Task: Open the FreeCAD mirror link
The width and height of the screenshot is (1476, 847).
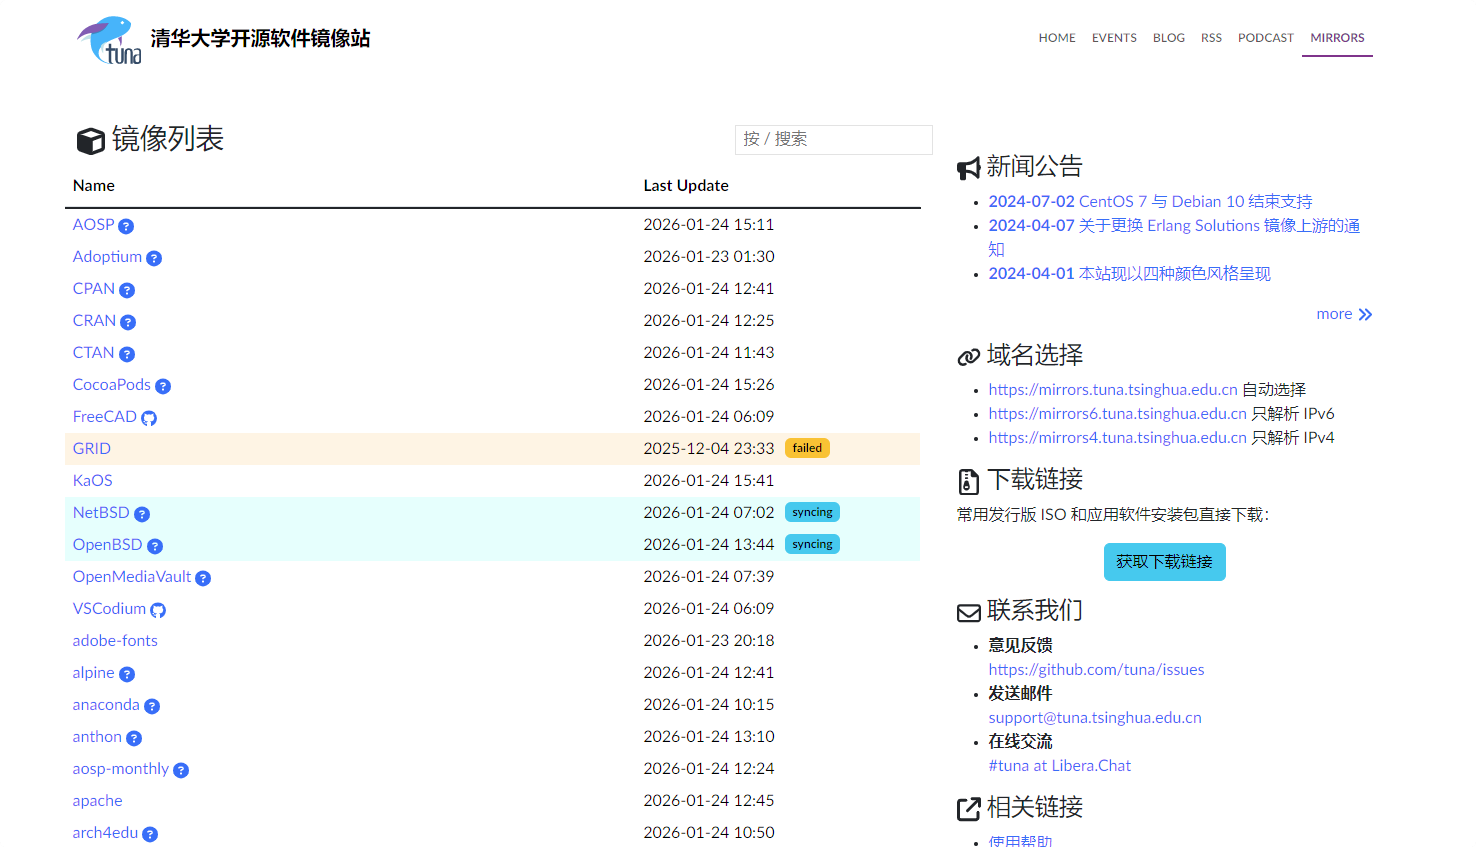Action: 105,417
